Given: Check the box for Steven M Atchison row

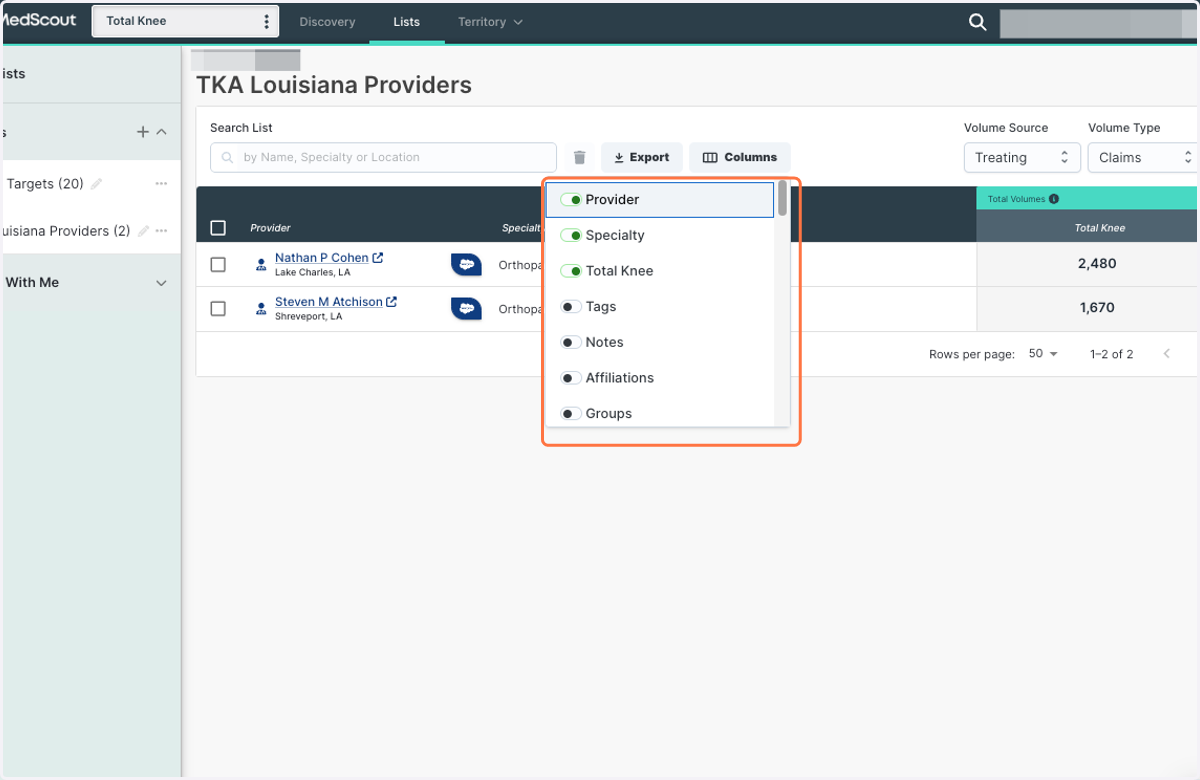Looking at the screenshot, I should tap(218, 309).
